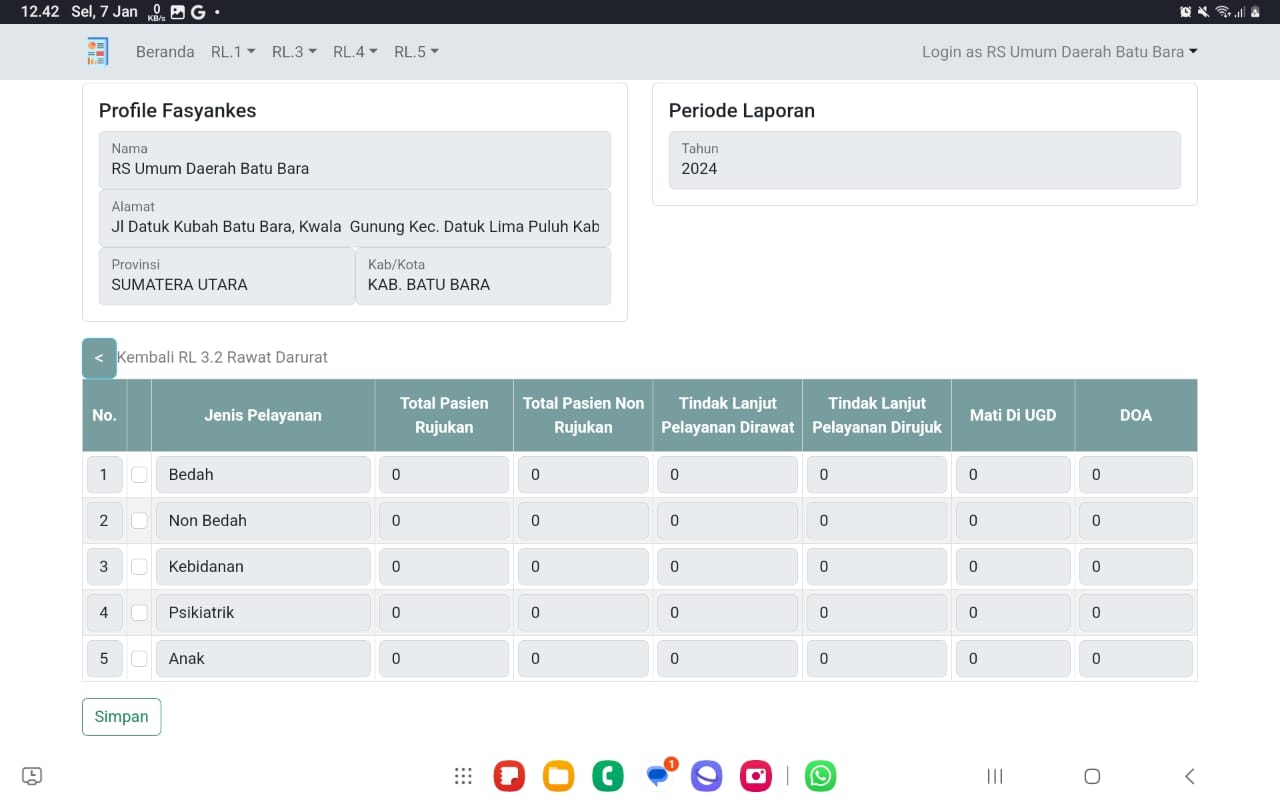Click the Nama field RS Umum Daerah
This screenshot has width=1280, height=800.
coord(355,160)
